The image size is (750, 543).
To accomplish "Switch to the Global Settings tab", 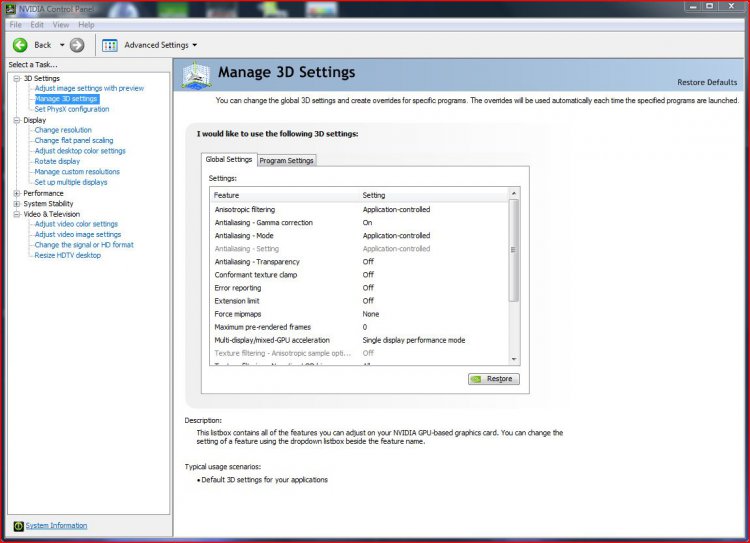I will 229,159.
